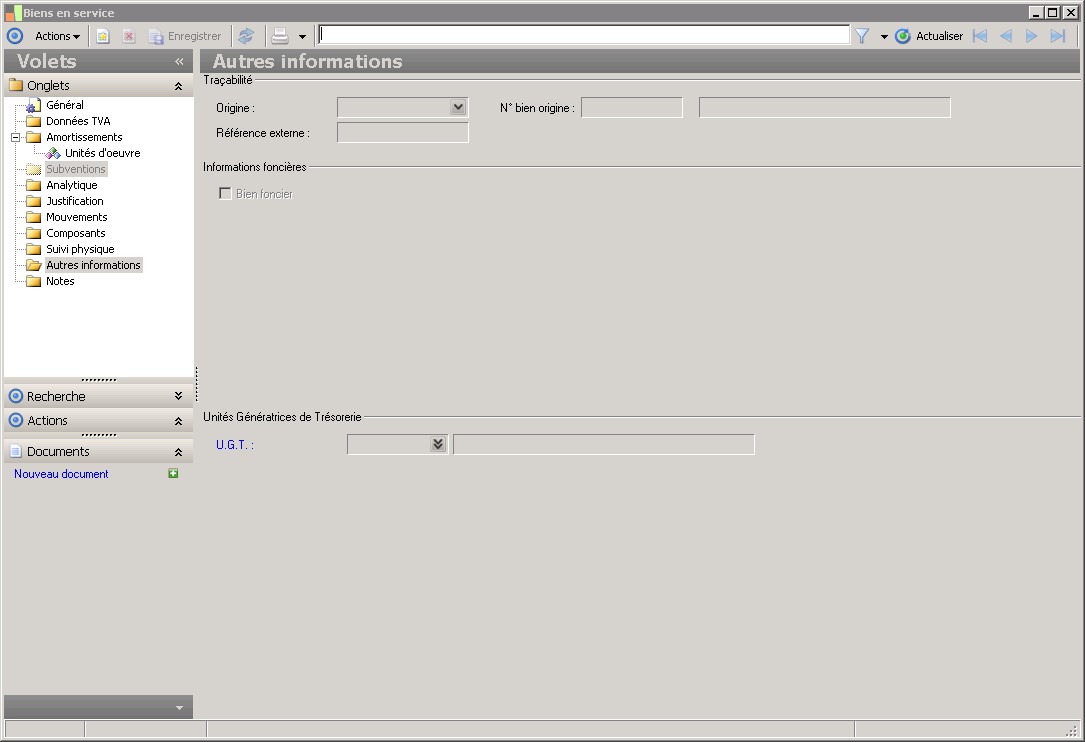This screenshot has height=742, width=1085.
Task: Select Autres informations tree item
Action: pyautogui.click(x=93, y=265)
